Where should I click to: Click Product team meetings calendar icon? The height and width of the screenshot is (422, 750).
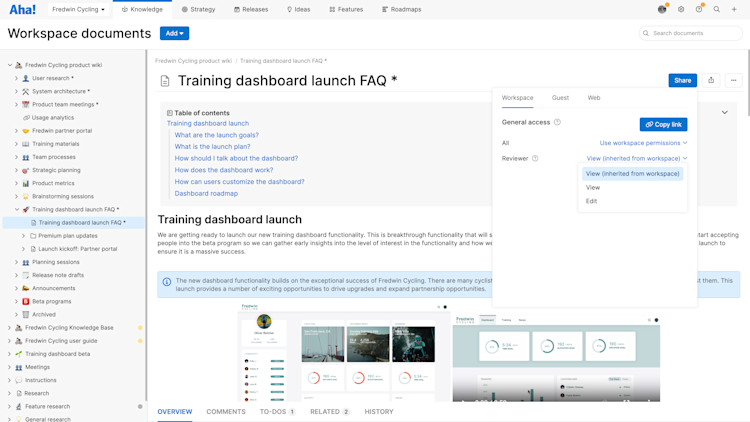pyautogui.click(x=26, y=104)
